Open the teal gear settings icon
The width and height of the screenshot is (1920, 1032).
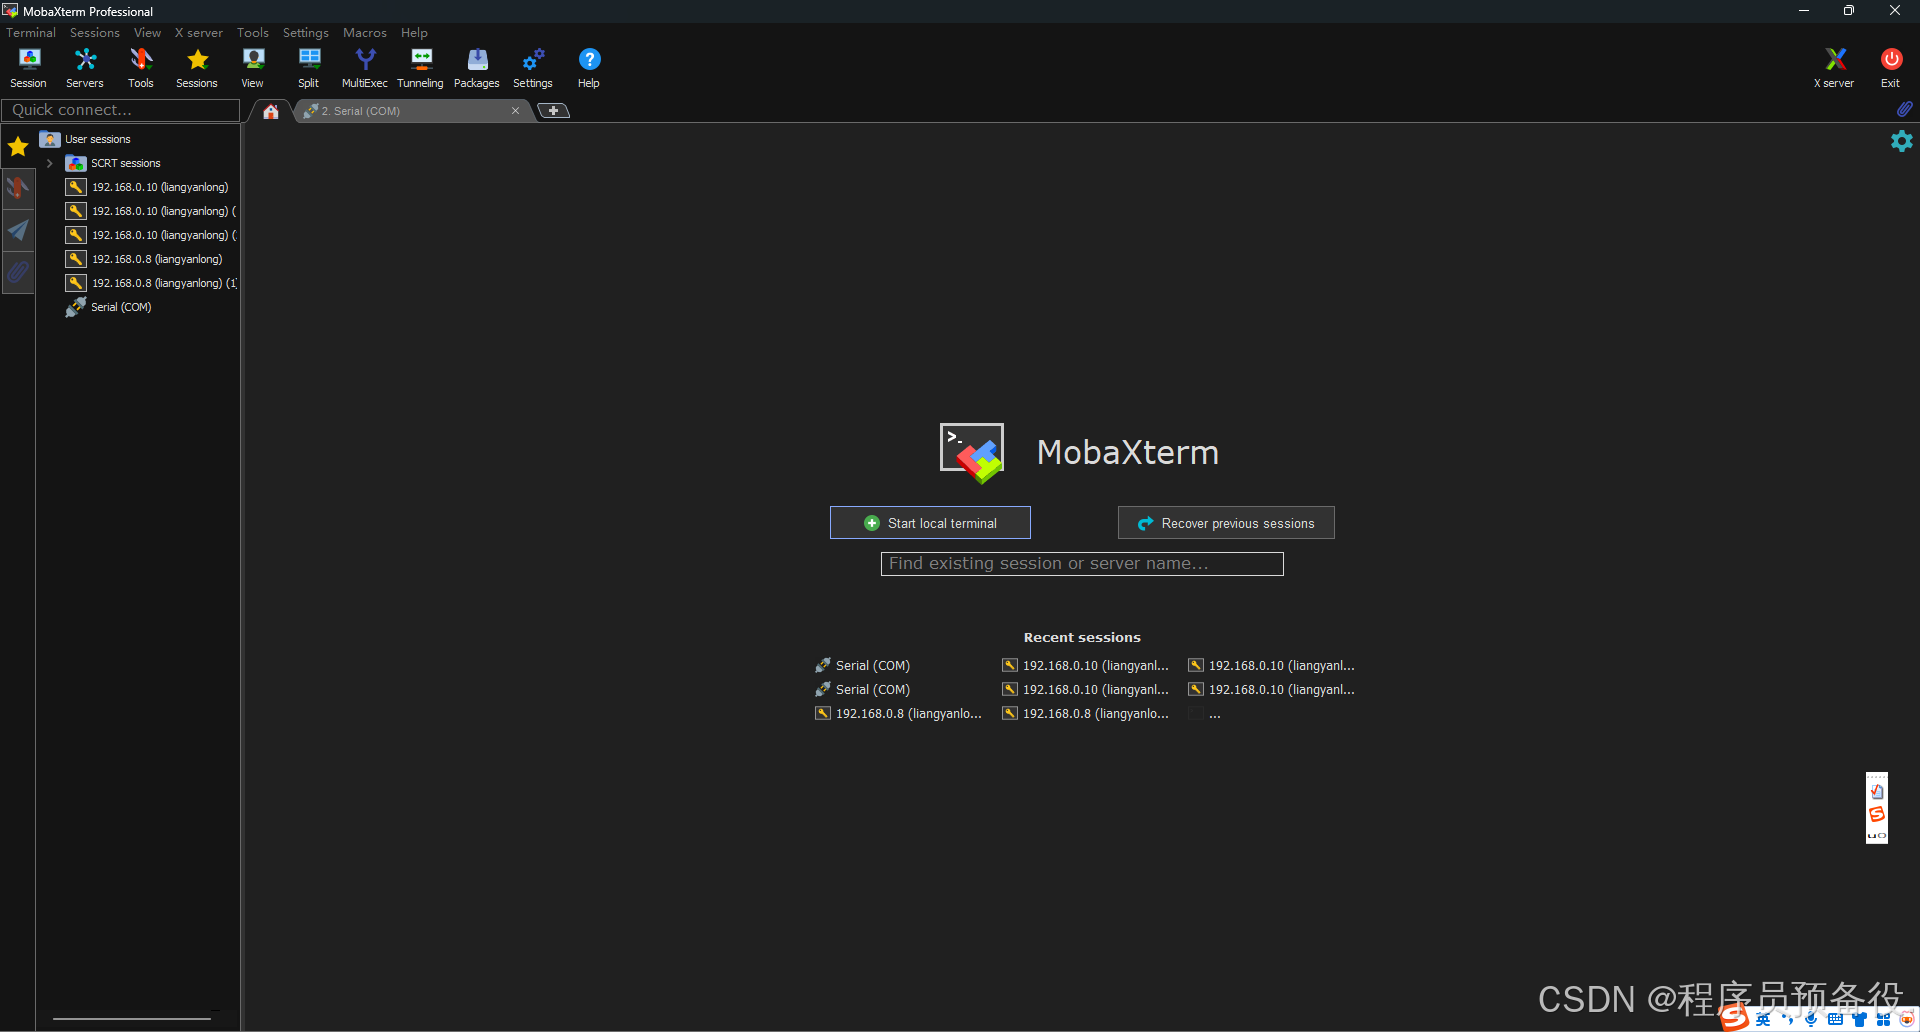coord(1902,141)
